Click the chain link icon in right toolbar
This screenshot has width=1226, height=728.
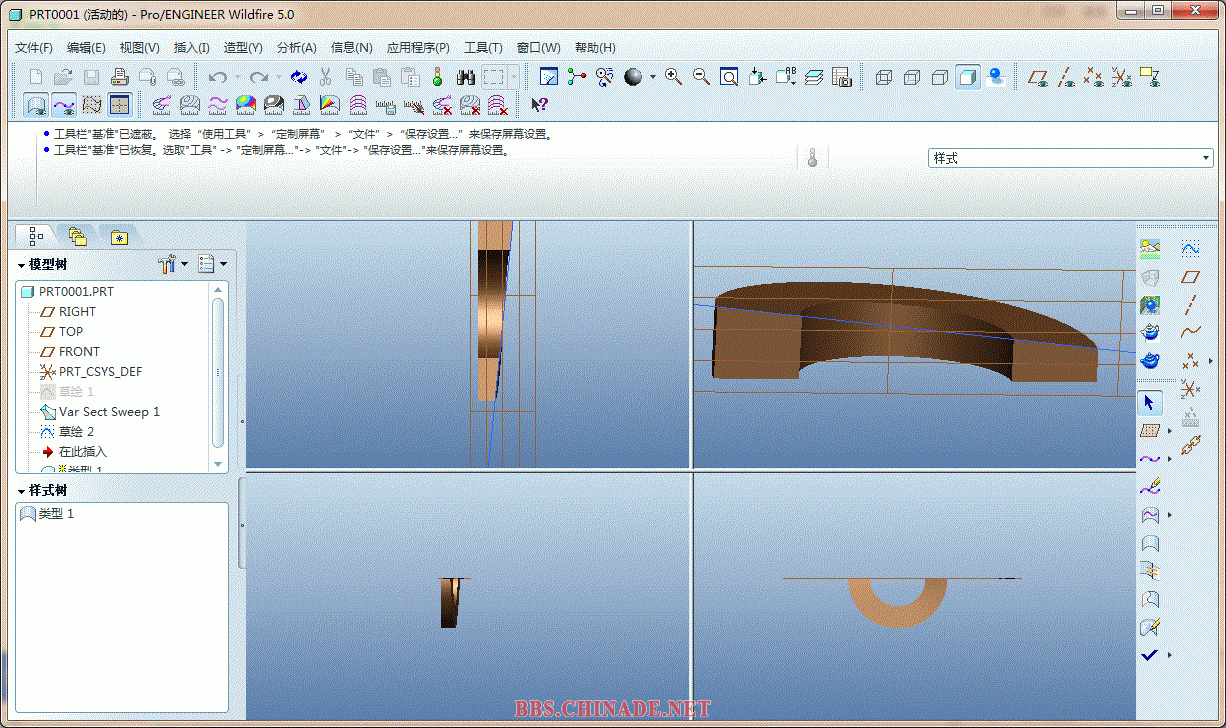coord(1190,445)
